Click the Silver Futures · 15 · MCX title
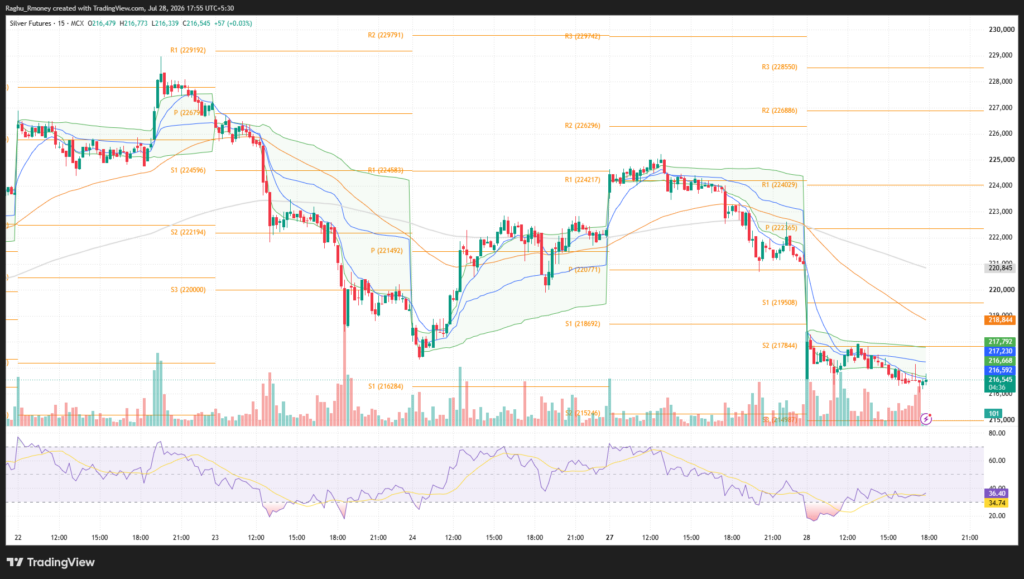The width and height of the screenshot is (1024, 579). pyautogui.click(x=47, y=23)
